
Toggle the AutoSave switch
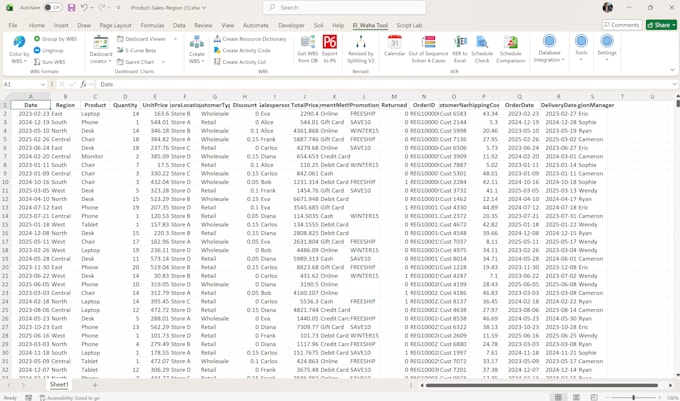click(52, 7)
